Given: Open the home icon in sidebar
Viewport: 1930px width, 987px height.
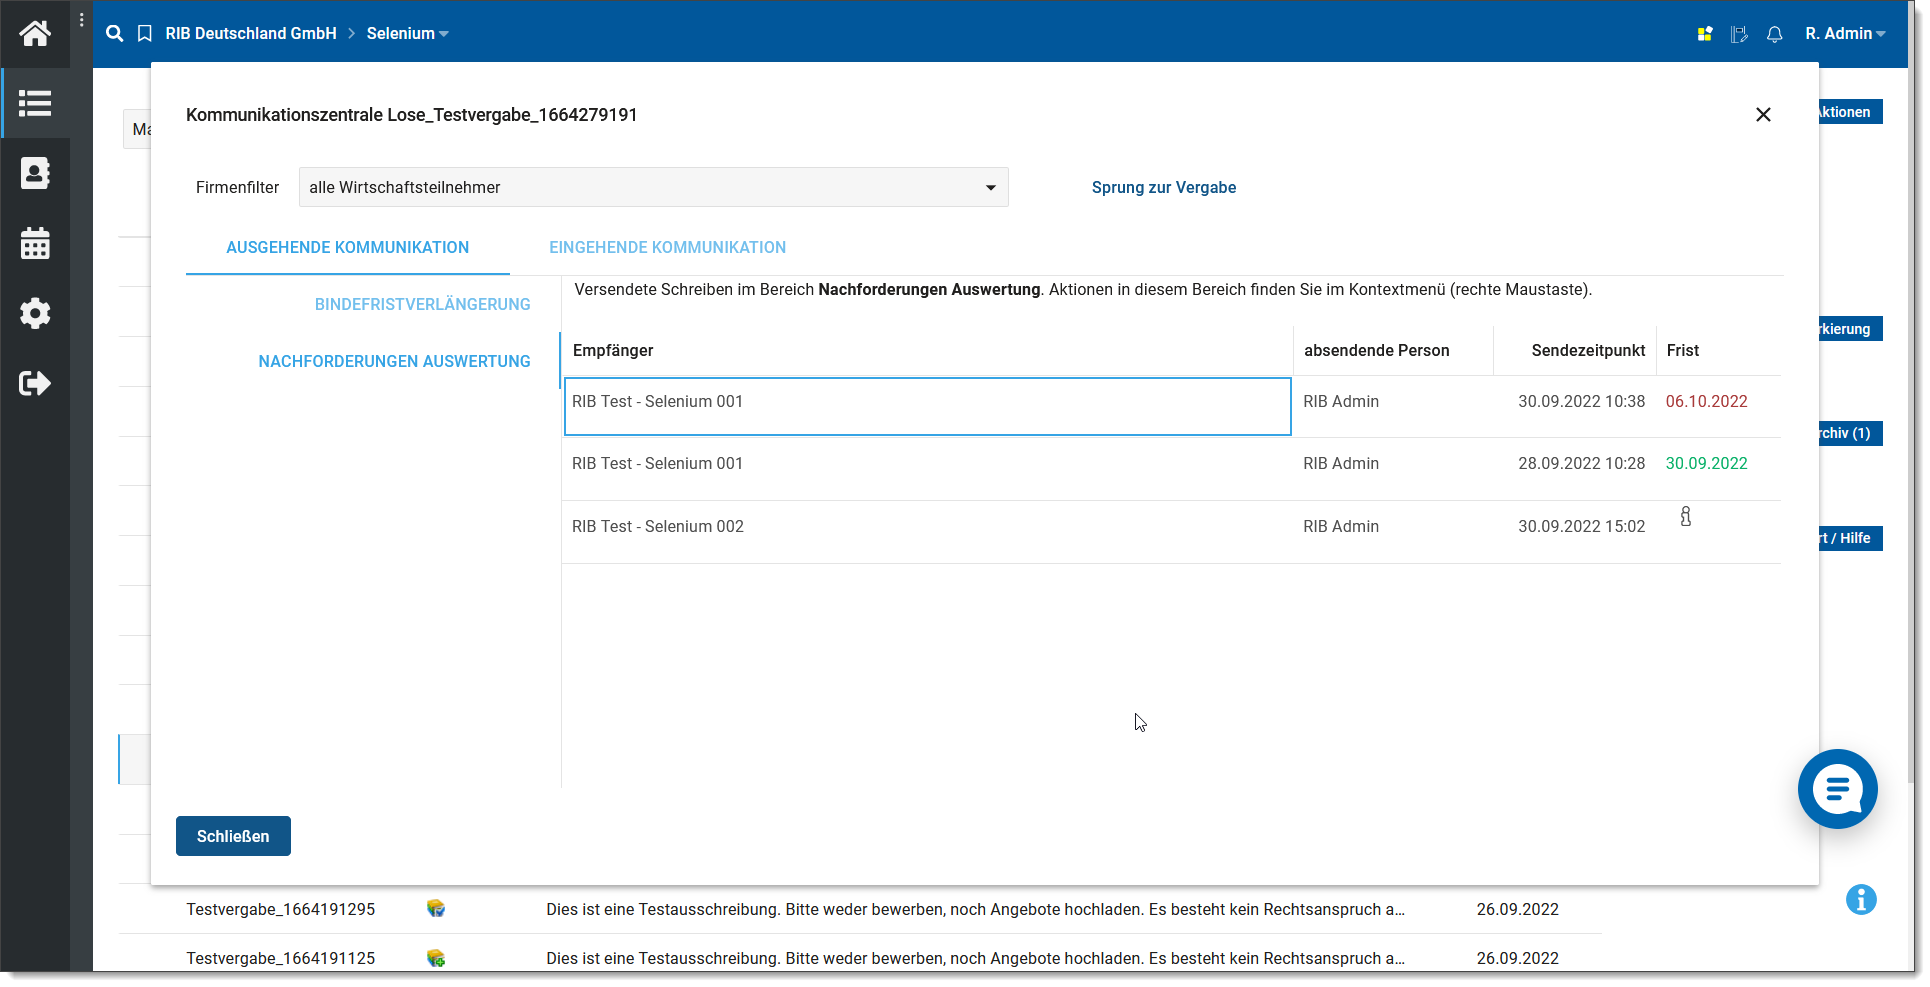Looking at the screenshot, I should [x=35, y=33].
